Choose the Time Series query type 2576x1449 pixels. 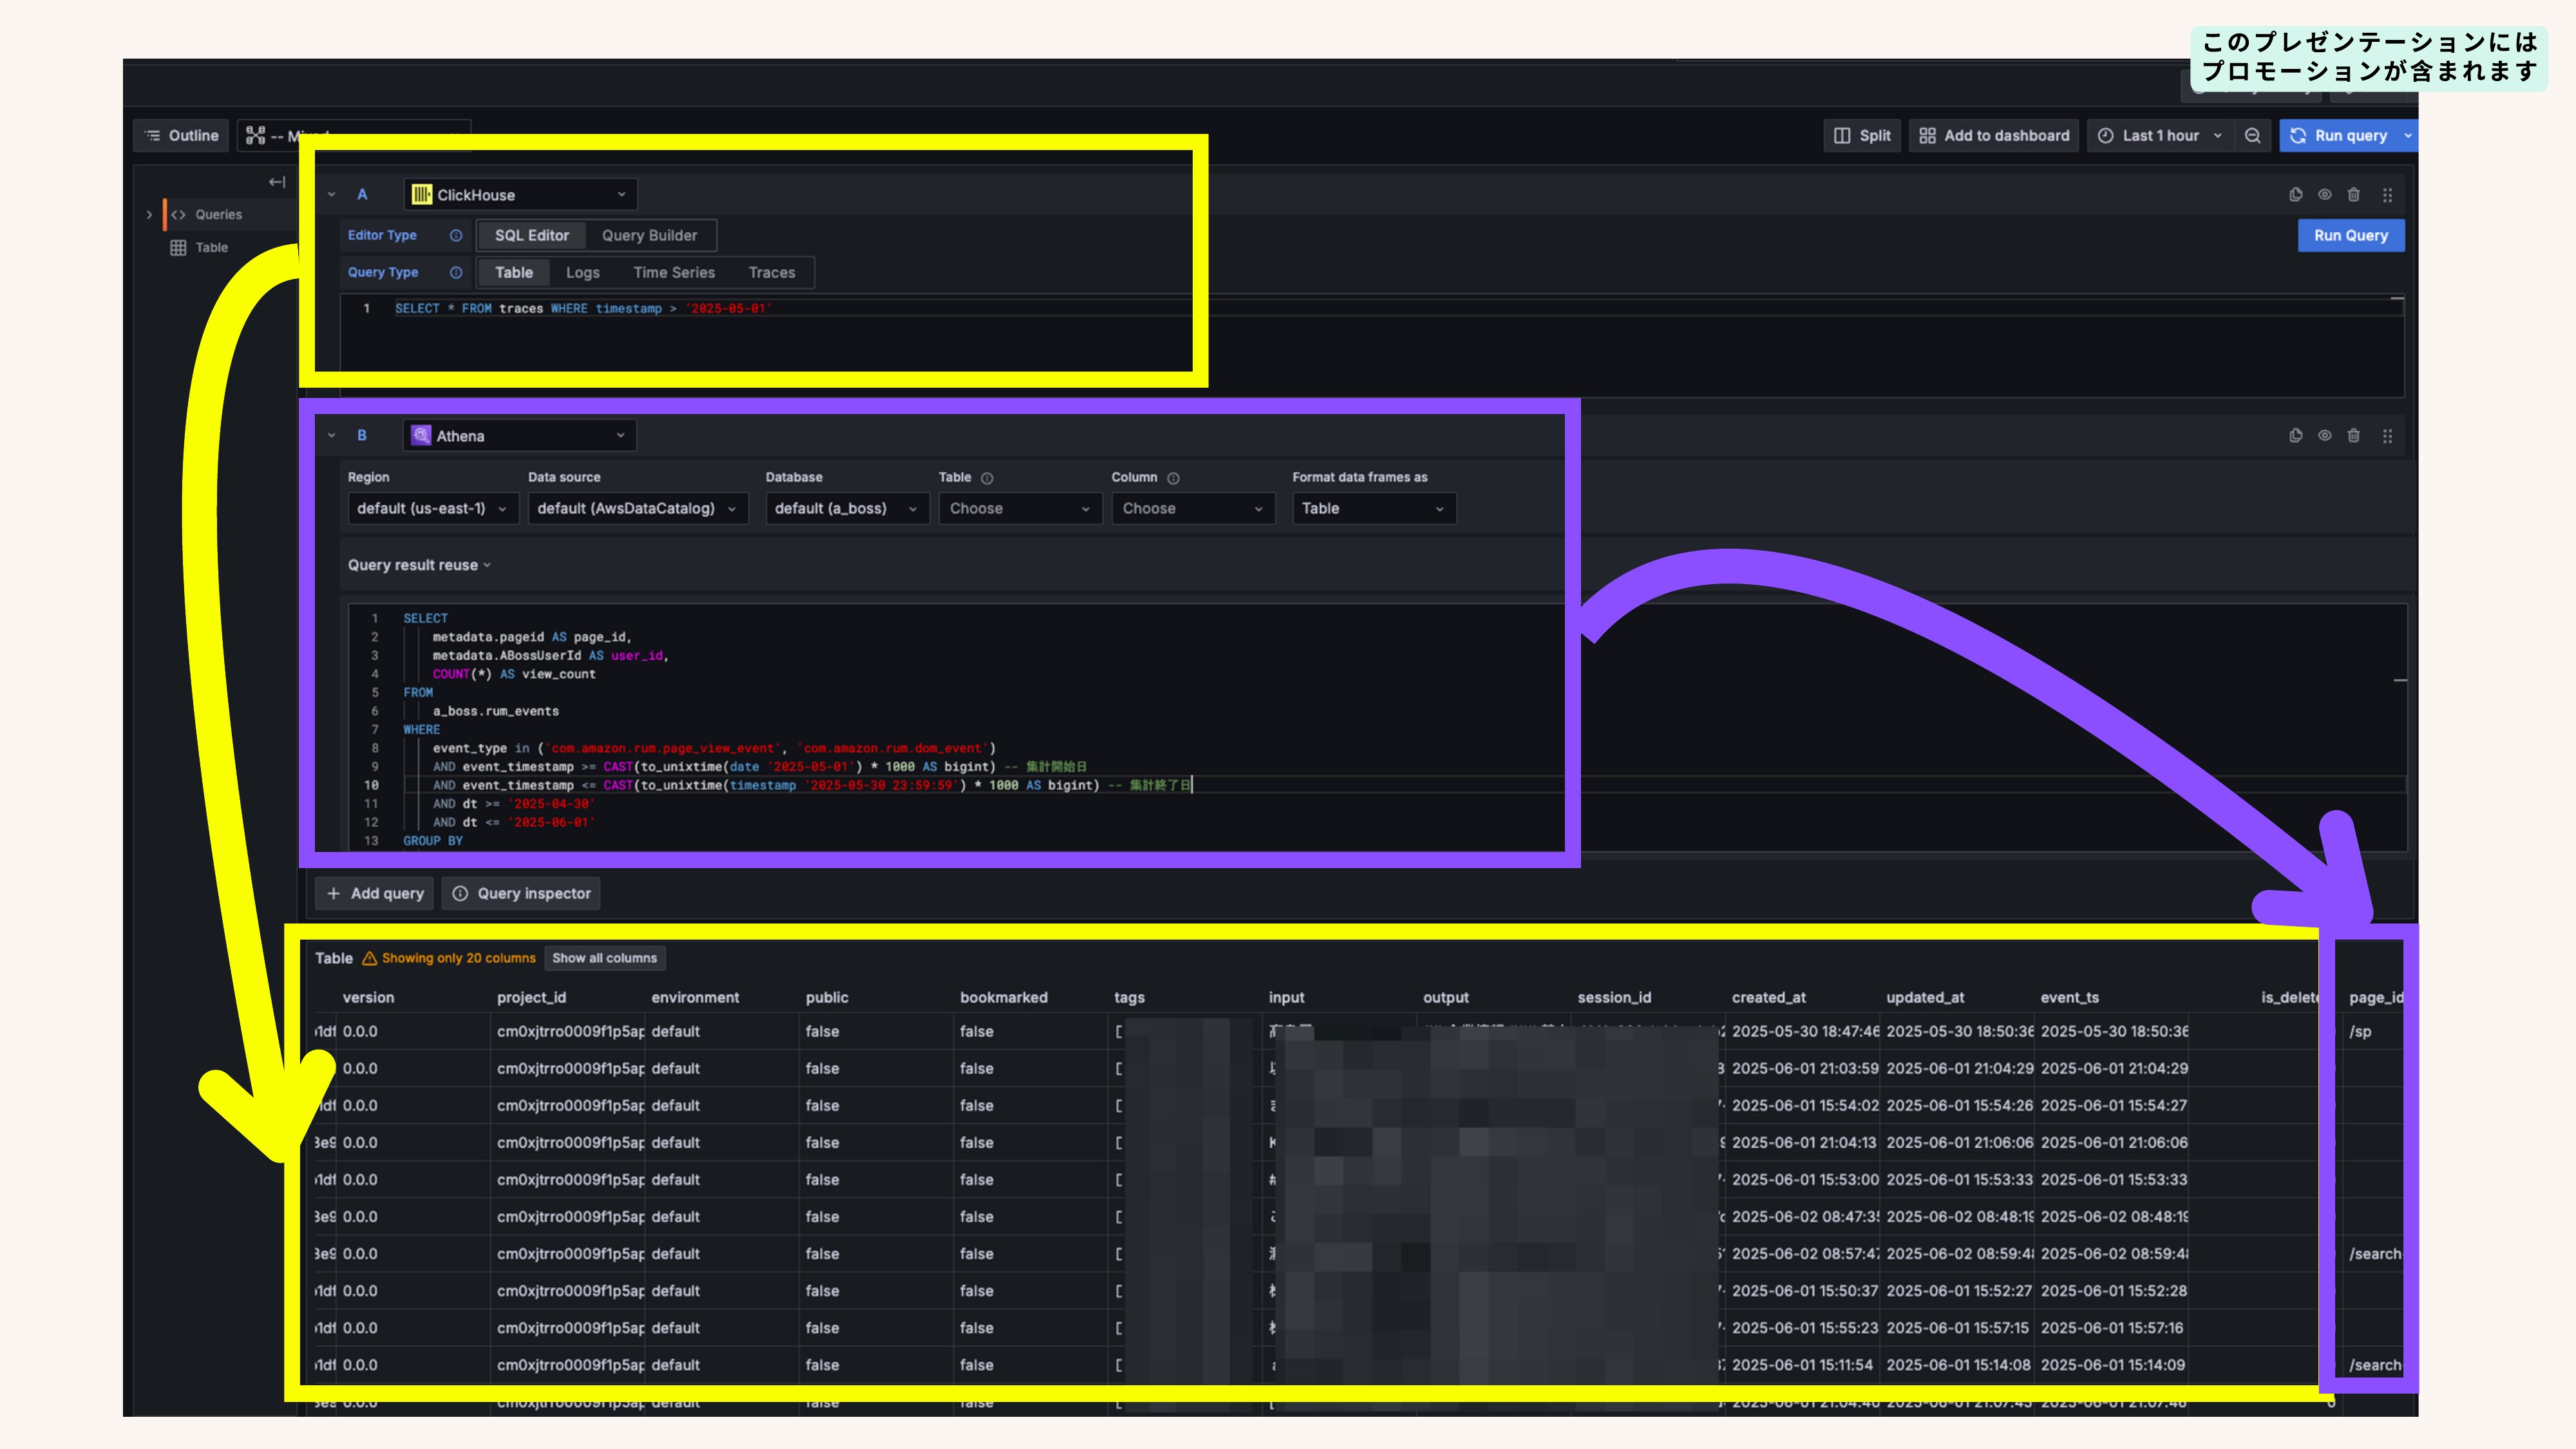click(674, 273)
